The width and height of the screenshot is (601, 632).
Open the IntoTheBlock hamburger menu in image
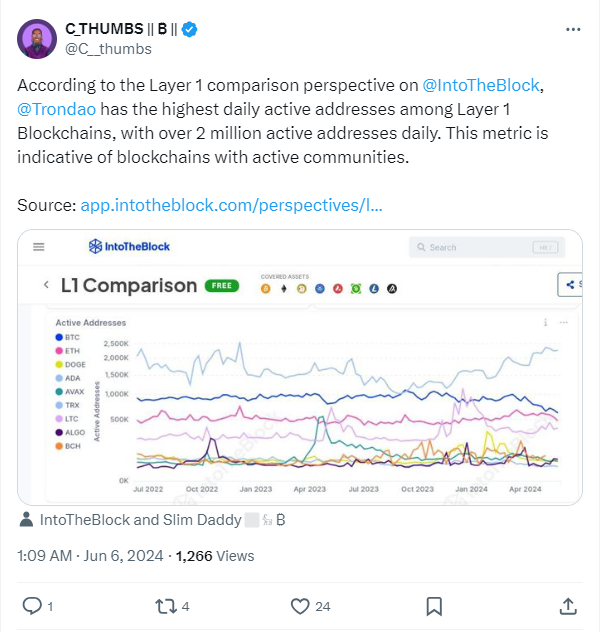[x=39, y=247]
